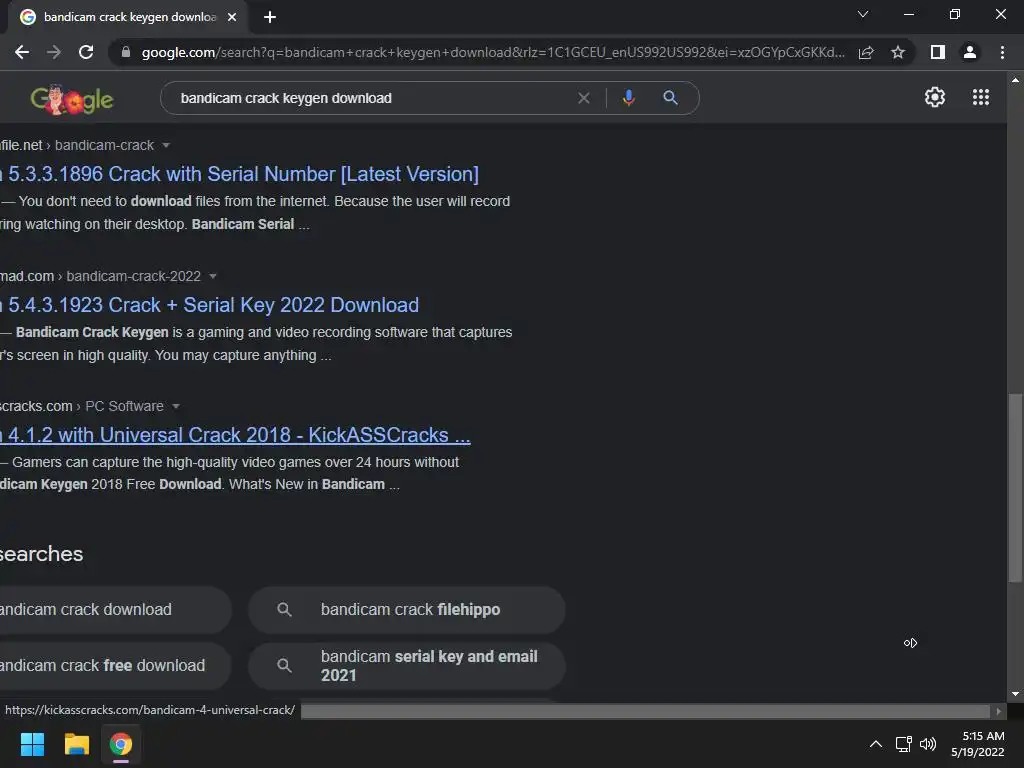Clear the search box text

pyautogui.click(x=584, y=98)
